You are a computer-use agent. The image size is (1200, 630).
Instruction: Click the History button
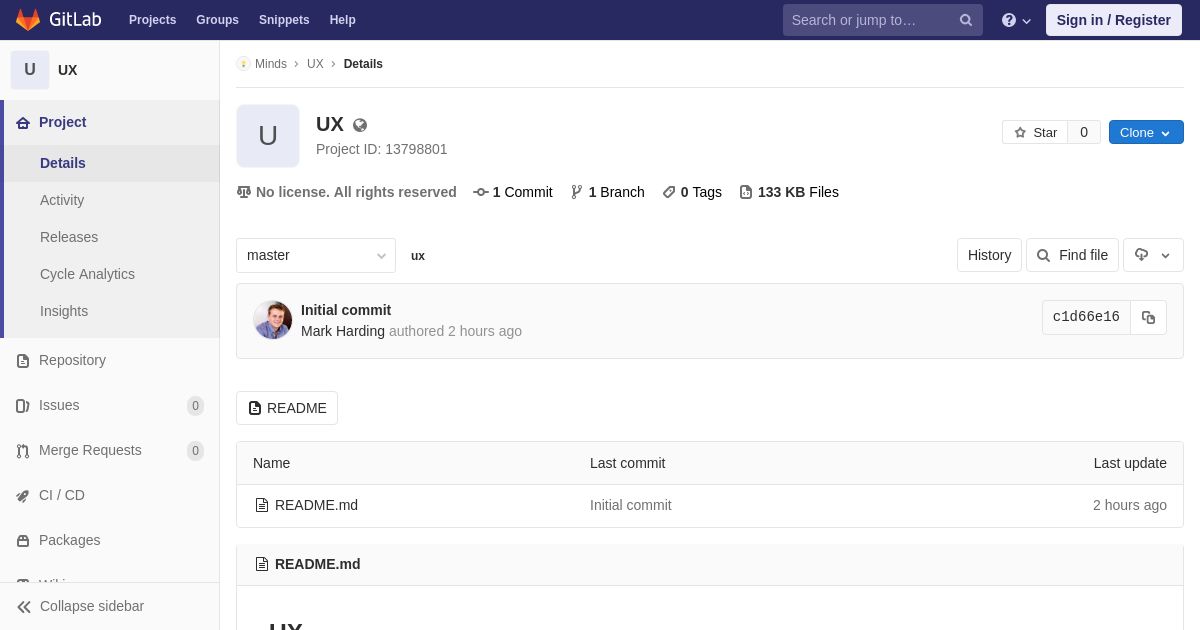coord(989,255)
